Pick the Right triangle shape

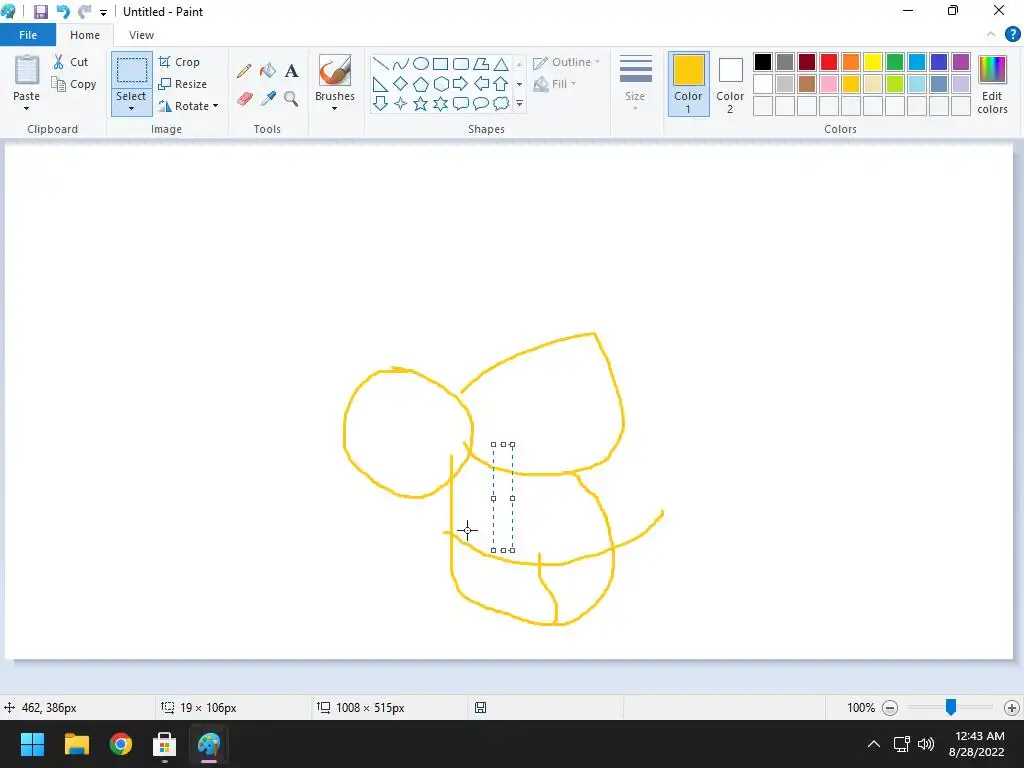pos(381,84)
